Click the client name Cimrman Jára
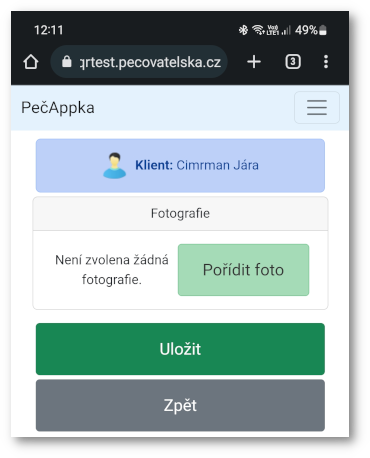370x458 pixels. [x=217, y=165]
